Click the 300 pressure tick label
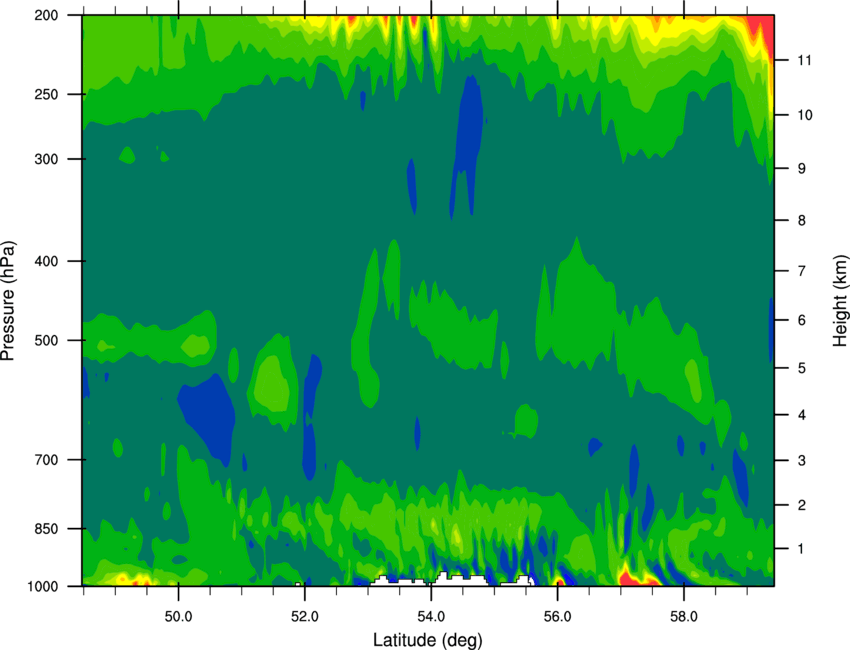This screenshot has width=850, height=650. (x=47, y=159)
